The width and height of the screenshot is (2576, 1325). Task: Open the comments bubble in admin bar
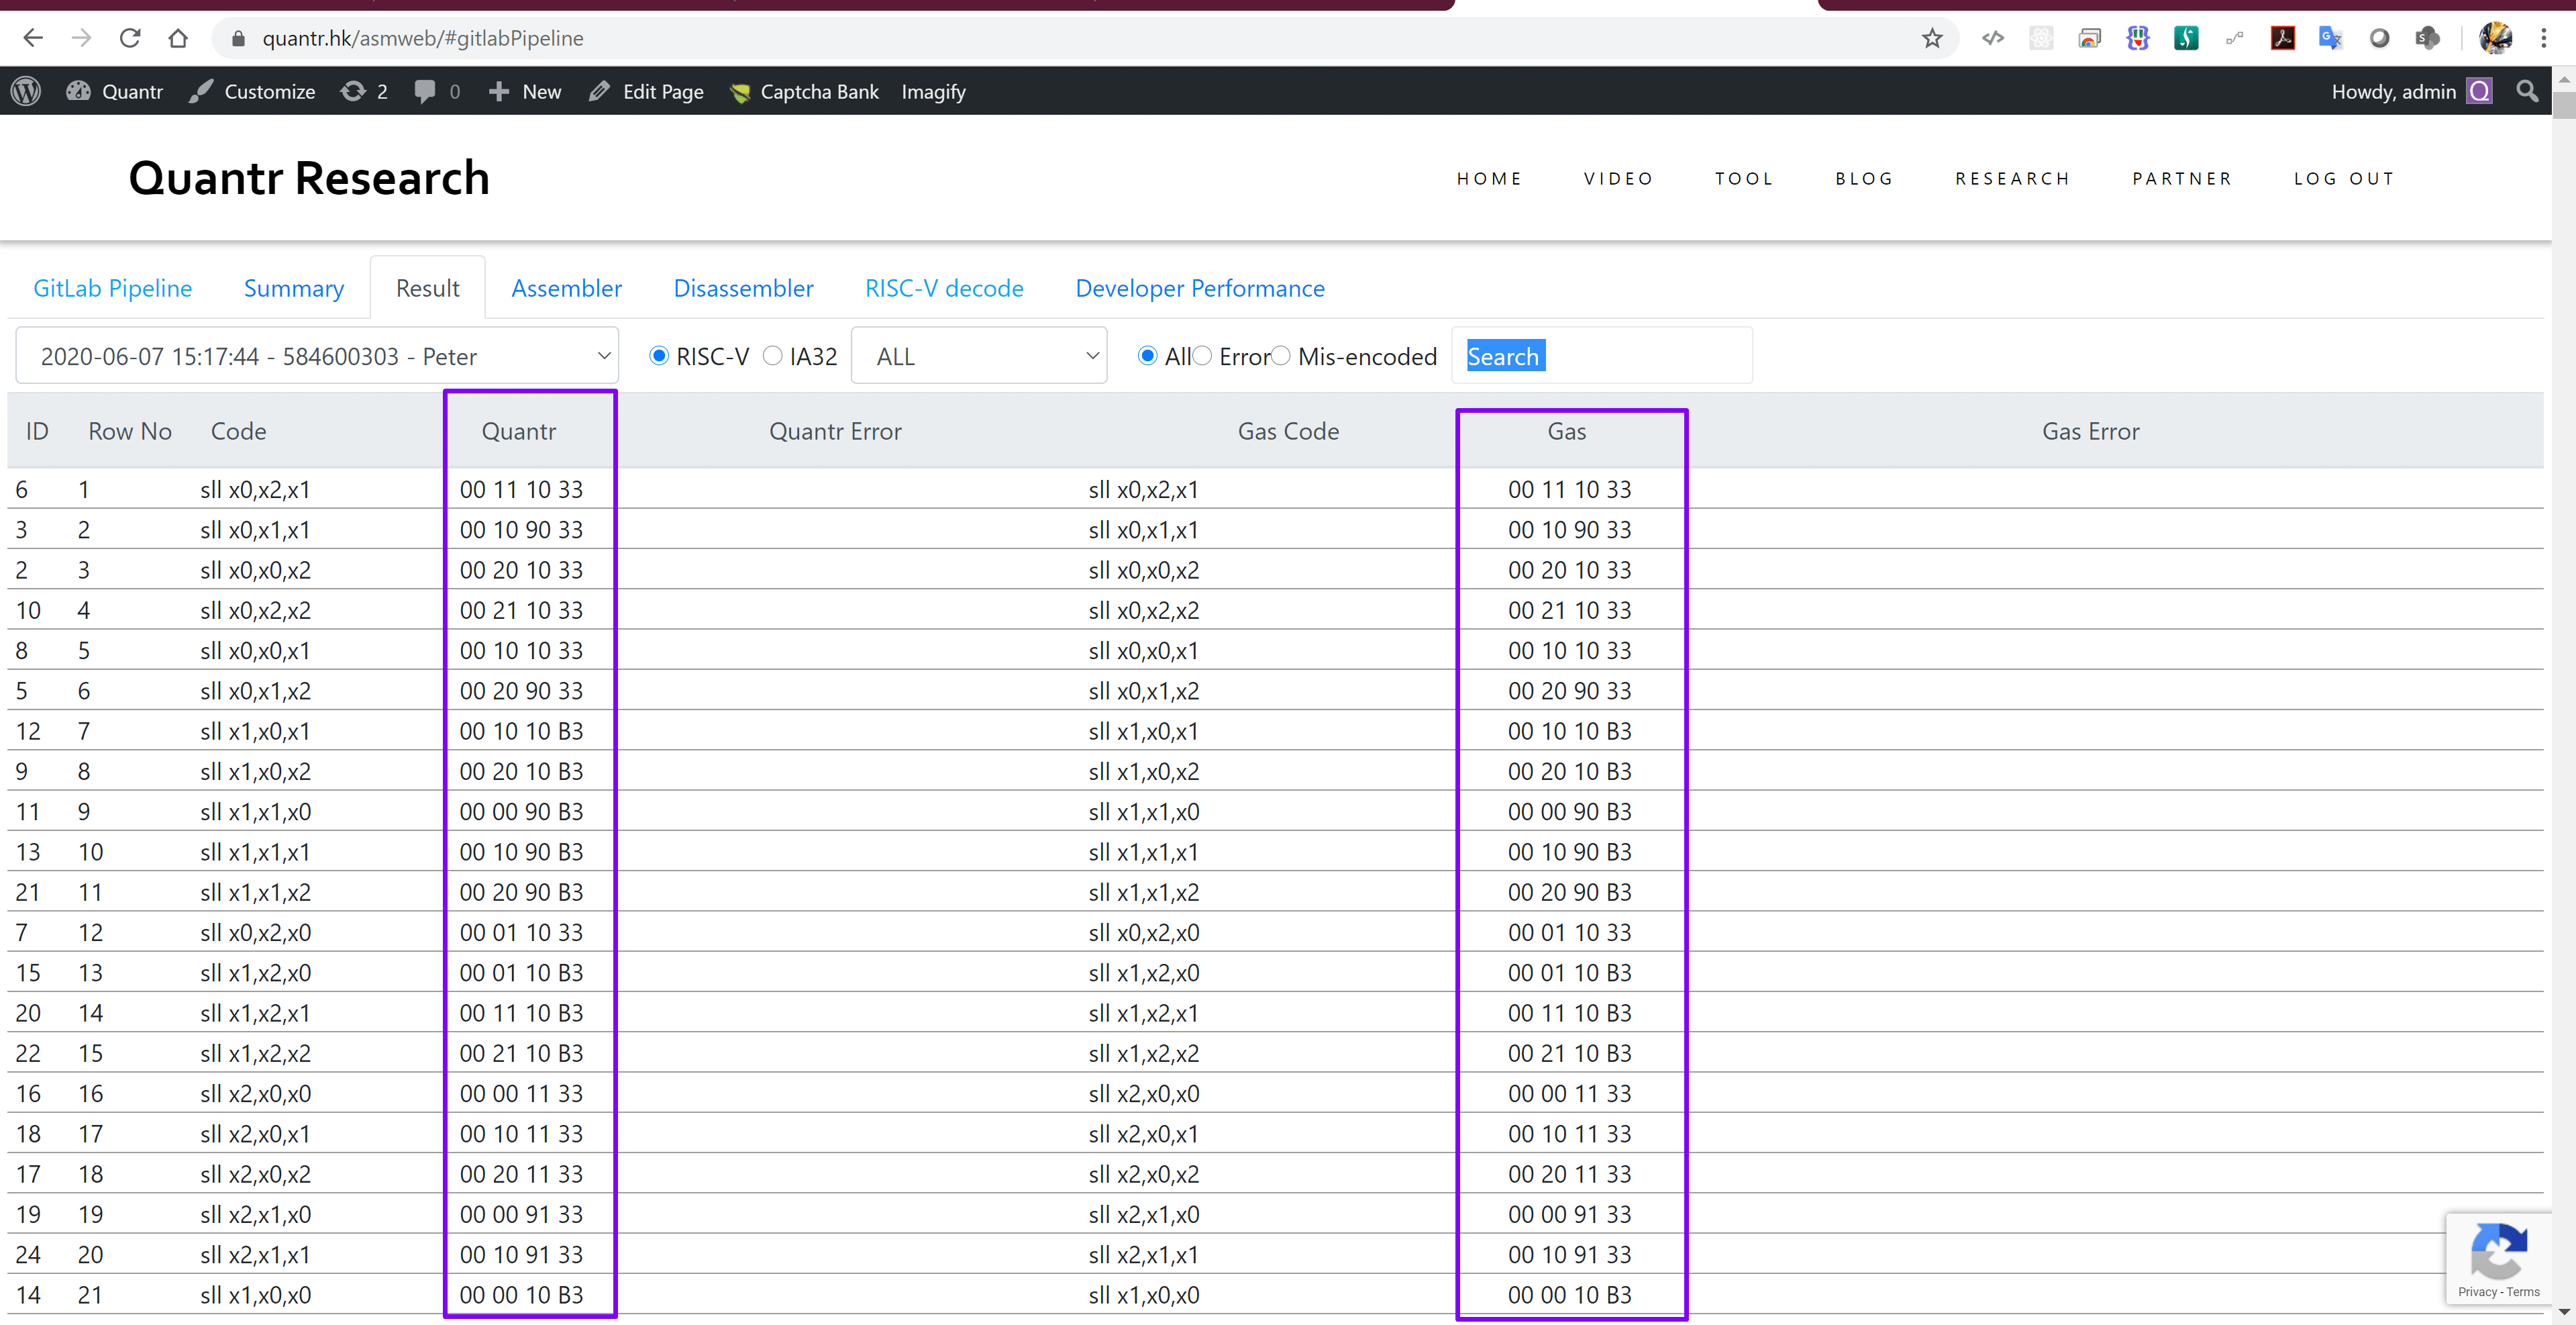tap(437, 91)
